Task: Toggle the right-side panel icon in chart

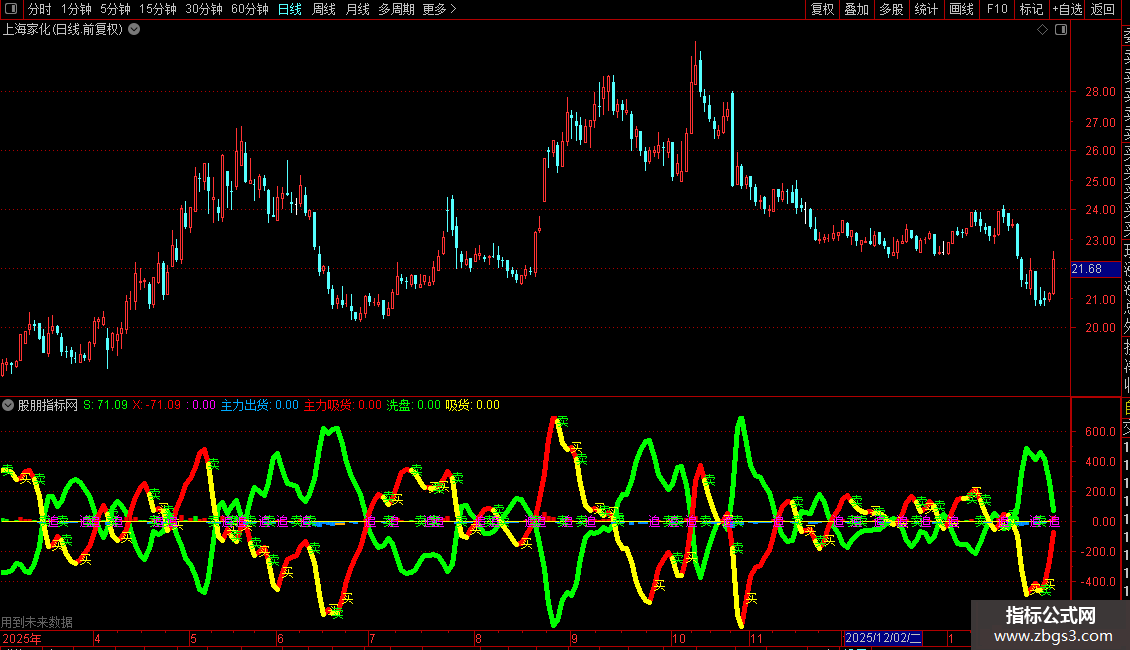Action: click(x=1061, y=30)
